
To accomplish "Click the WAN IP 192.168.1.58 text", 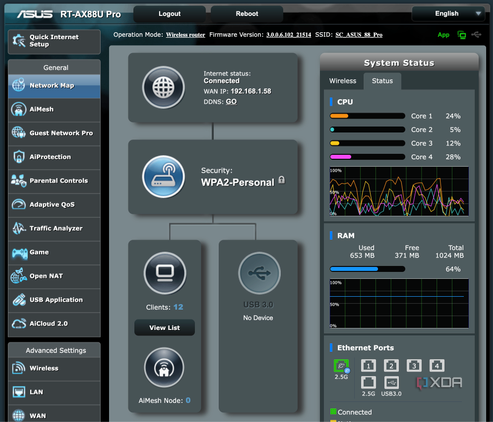I will [x=251, y=91].
